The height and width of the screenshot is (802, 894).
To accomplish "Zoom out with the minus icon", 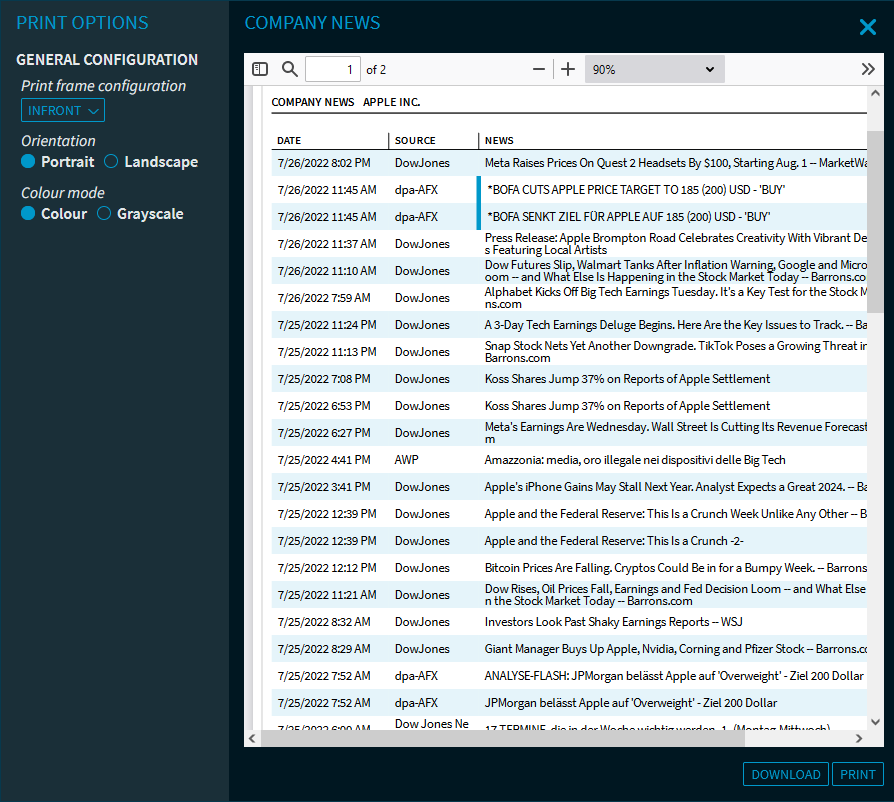I will click(539, 69).
